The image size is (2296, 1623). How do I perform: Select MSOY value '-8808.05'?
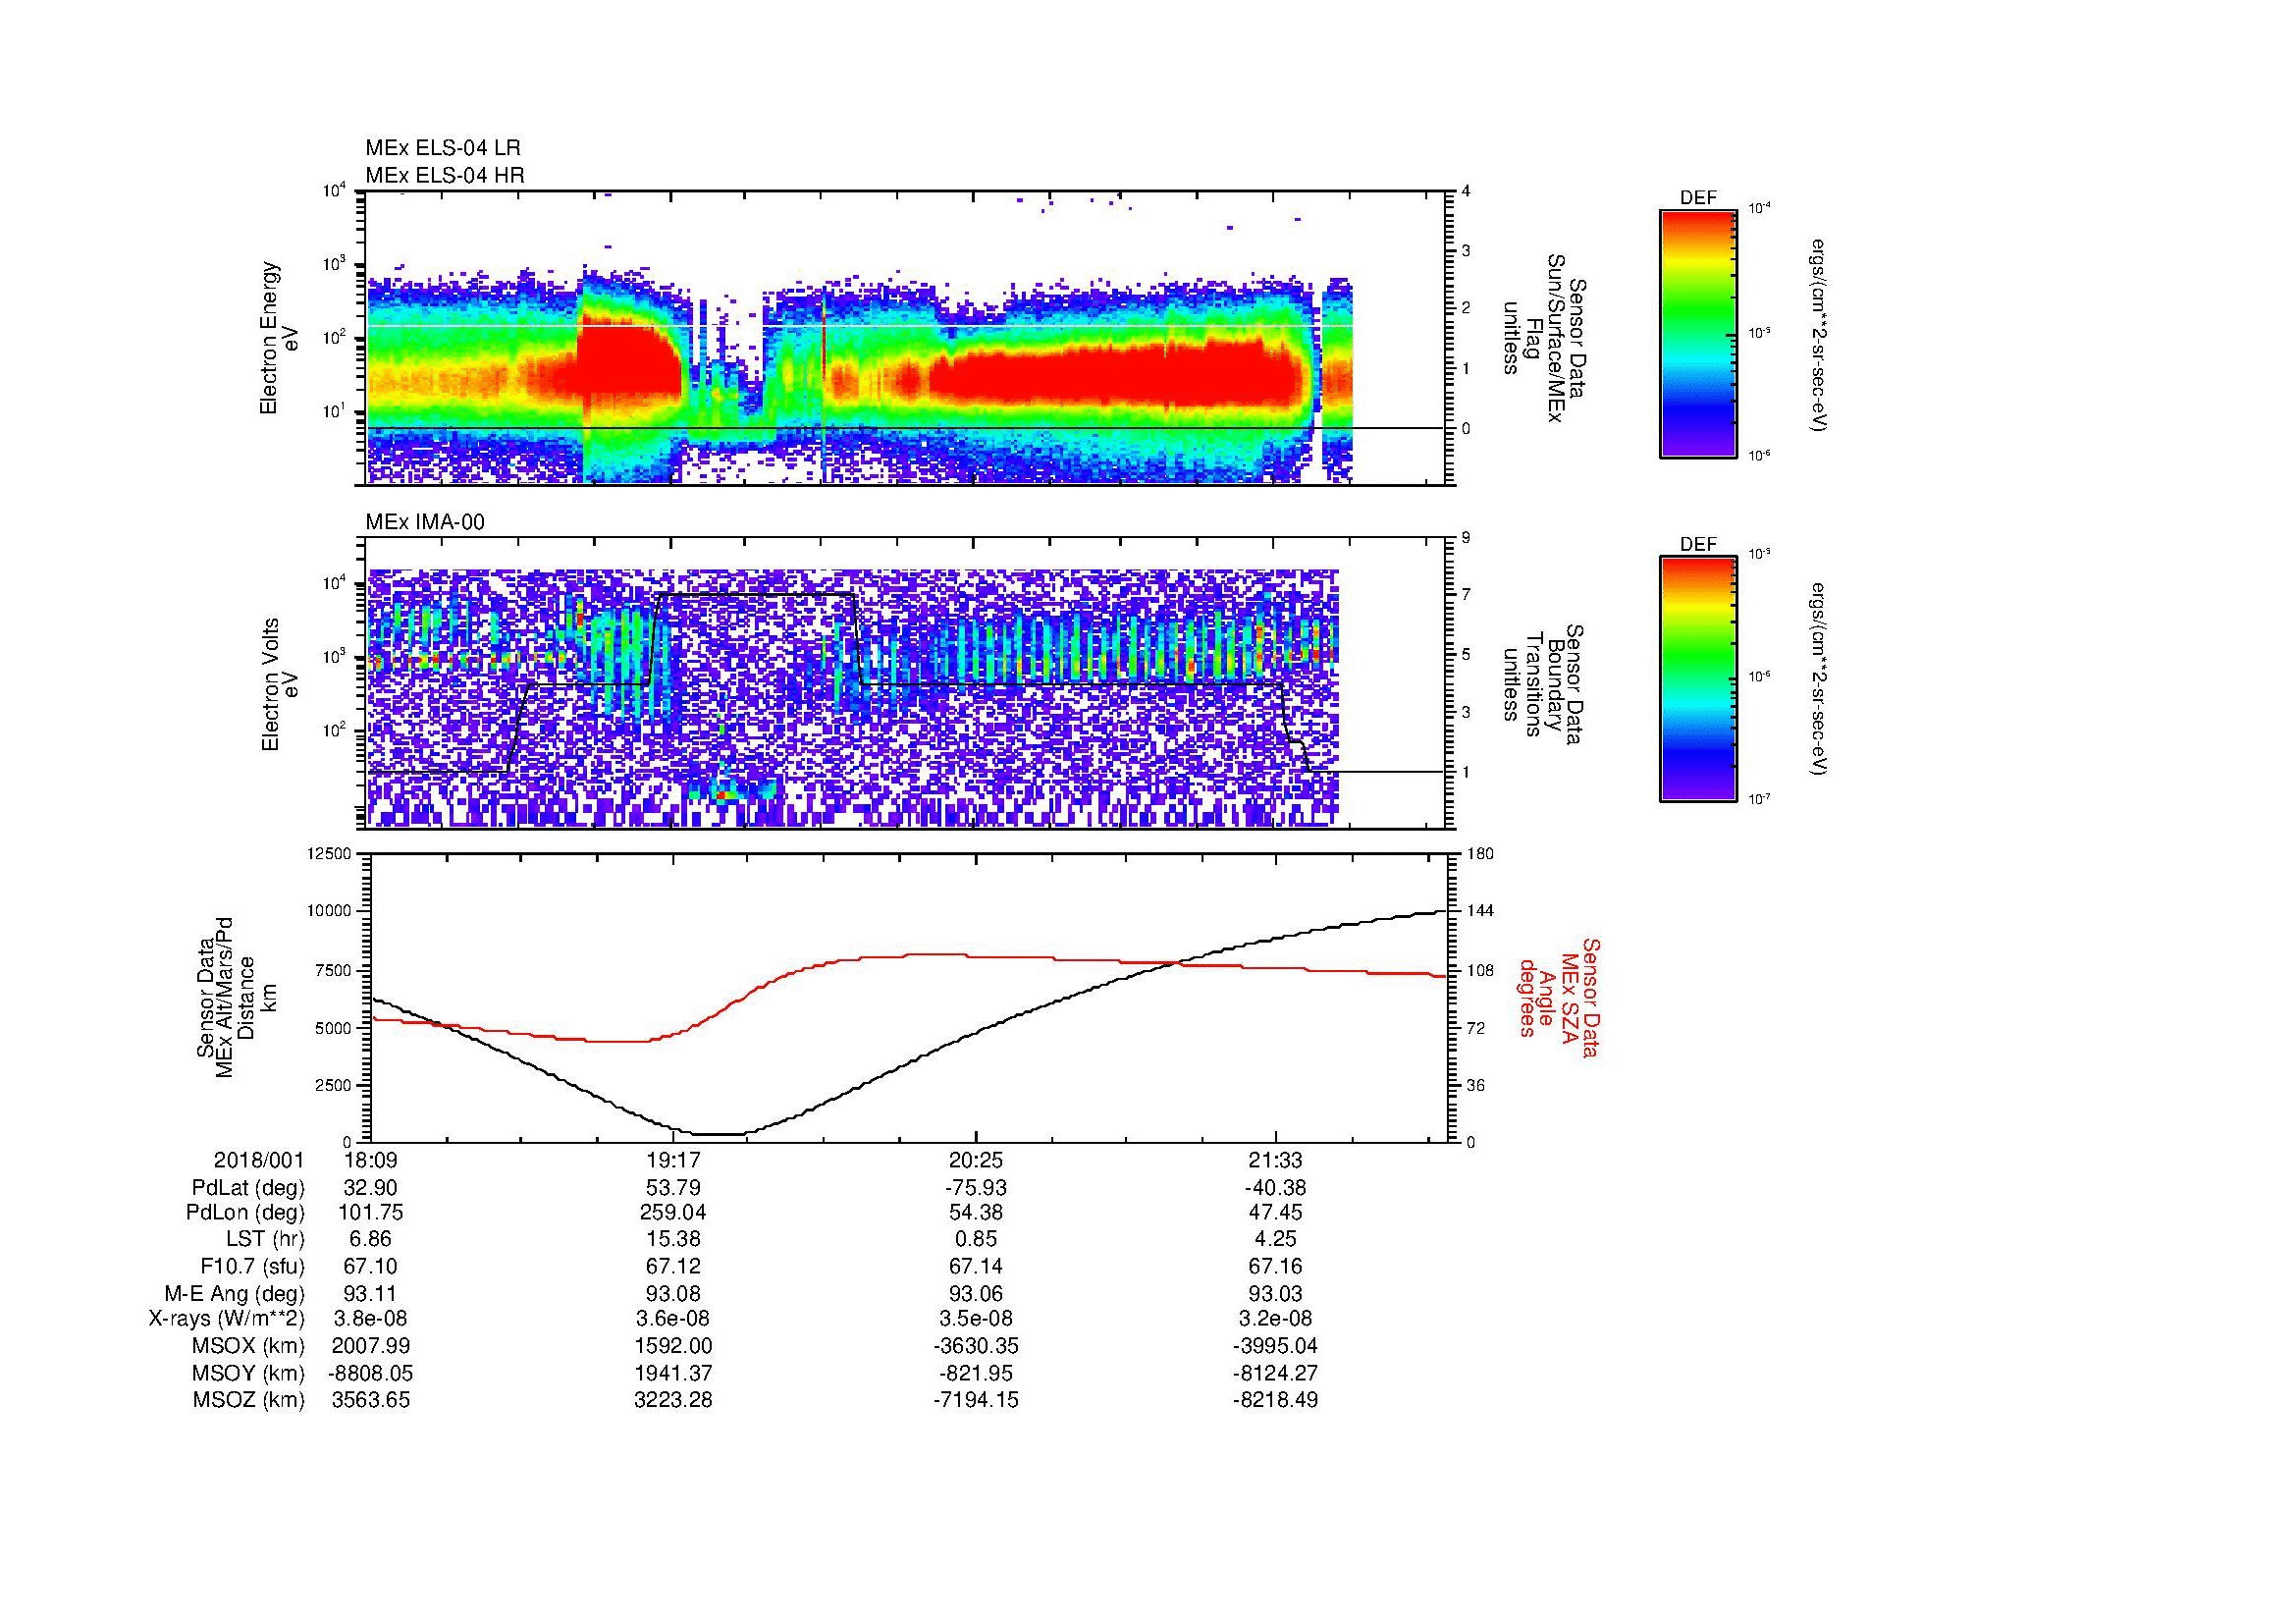click(x=370, y=1373)
